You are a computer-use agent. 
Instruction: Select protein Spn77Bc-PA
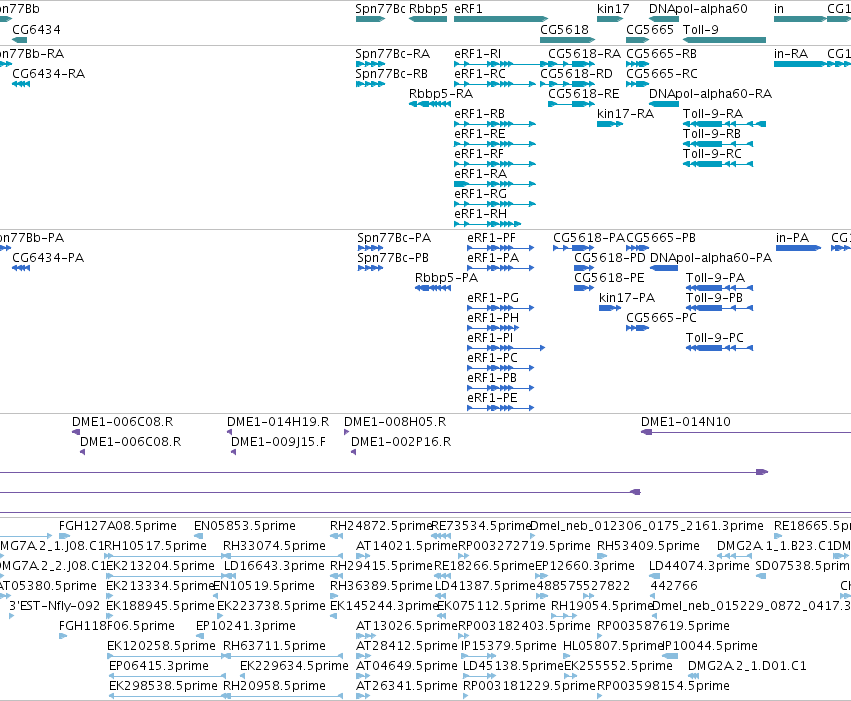pos(394,238)
